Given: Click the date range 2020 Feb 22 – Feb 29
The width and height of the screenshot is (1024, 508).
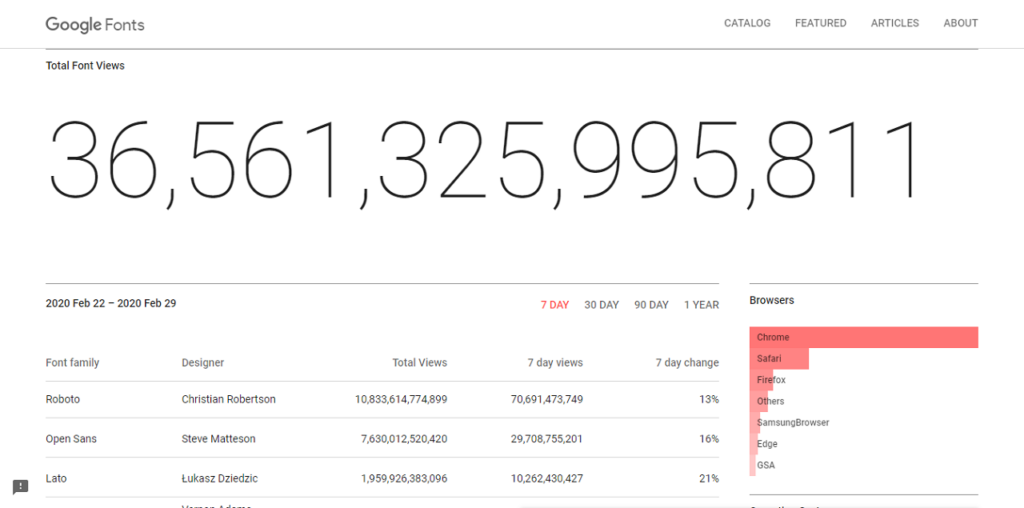Looking at the screenshot, I should click(111, 303).
